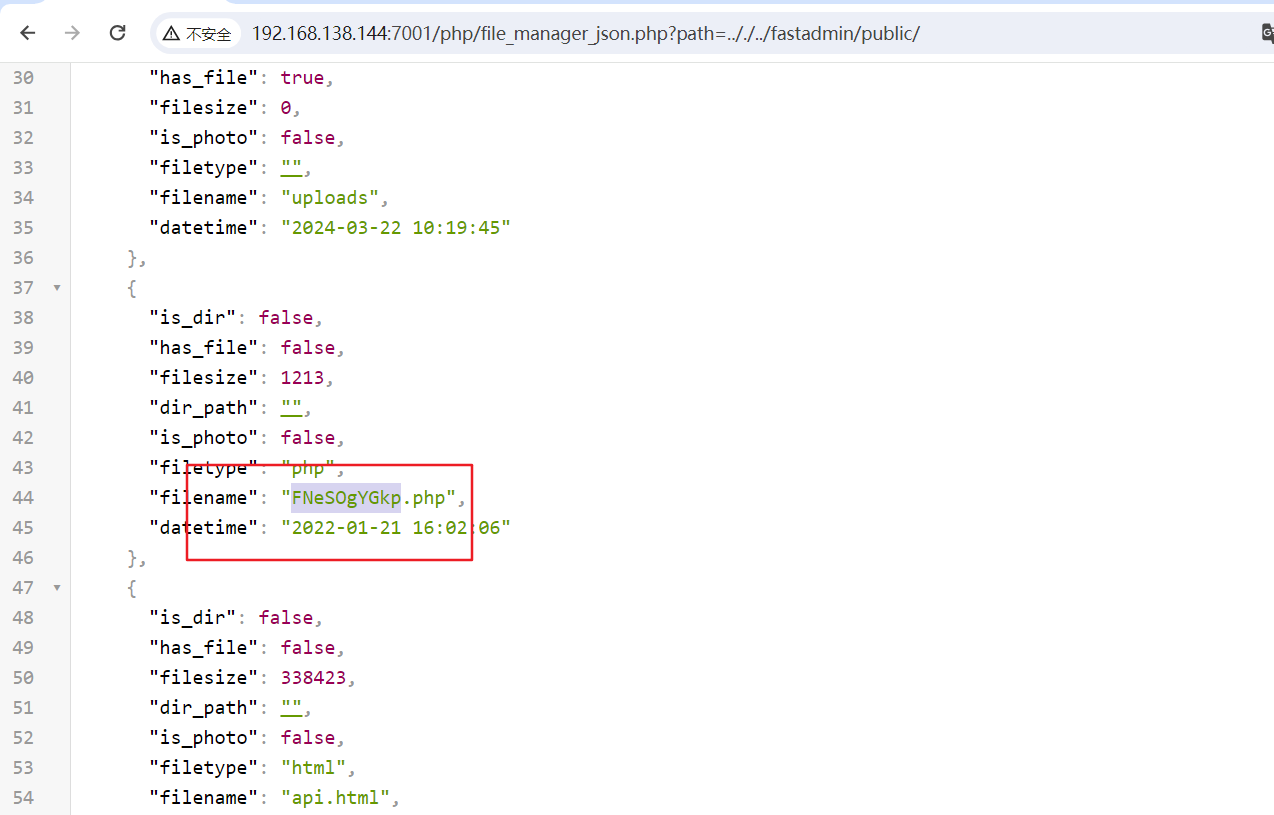The height and width of the screenshot is (815, 1274).
Task: Click line number 30
Action: coord(23,77)
